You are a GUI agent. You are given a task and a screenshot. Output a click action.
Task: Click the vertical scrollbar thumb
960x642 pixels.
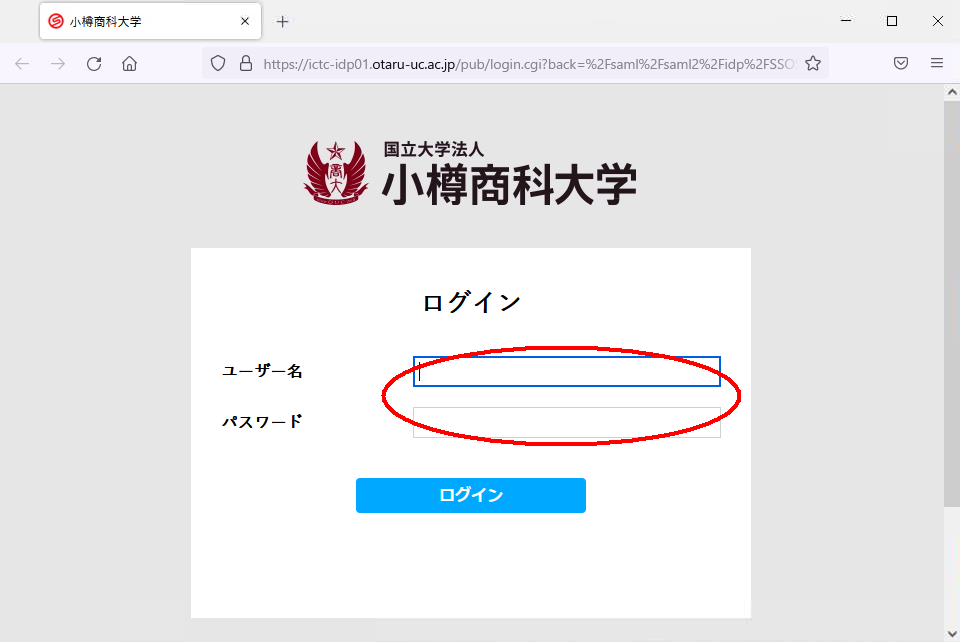click(x=951, y=304)
